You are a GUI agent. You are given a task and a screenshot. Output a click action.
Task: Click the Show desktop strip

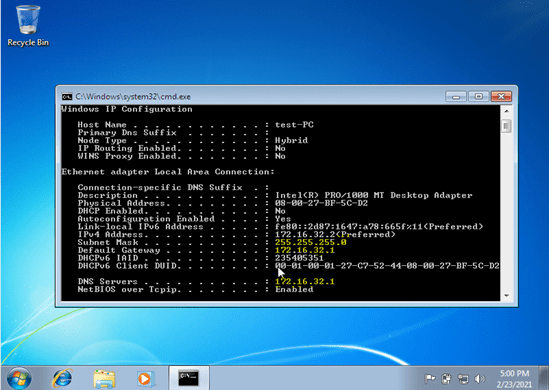(544, 378)
